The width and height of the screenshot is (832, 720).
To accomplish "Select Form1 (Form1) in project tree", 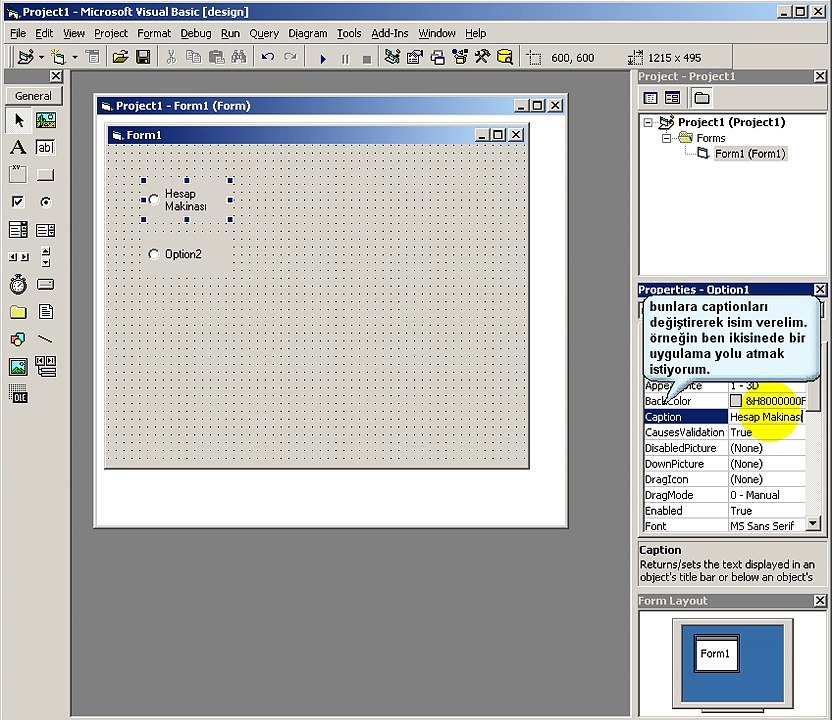I will pyautogui.click(x=749, y=154).
